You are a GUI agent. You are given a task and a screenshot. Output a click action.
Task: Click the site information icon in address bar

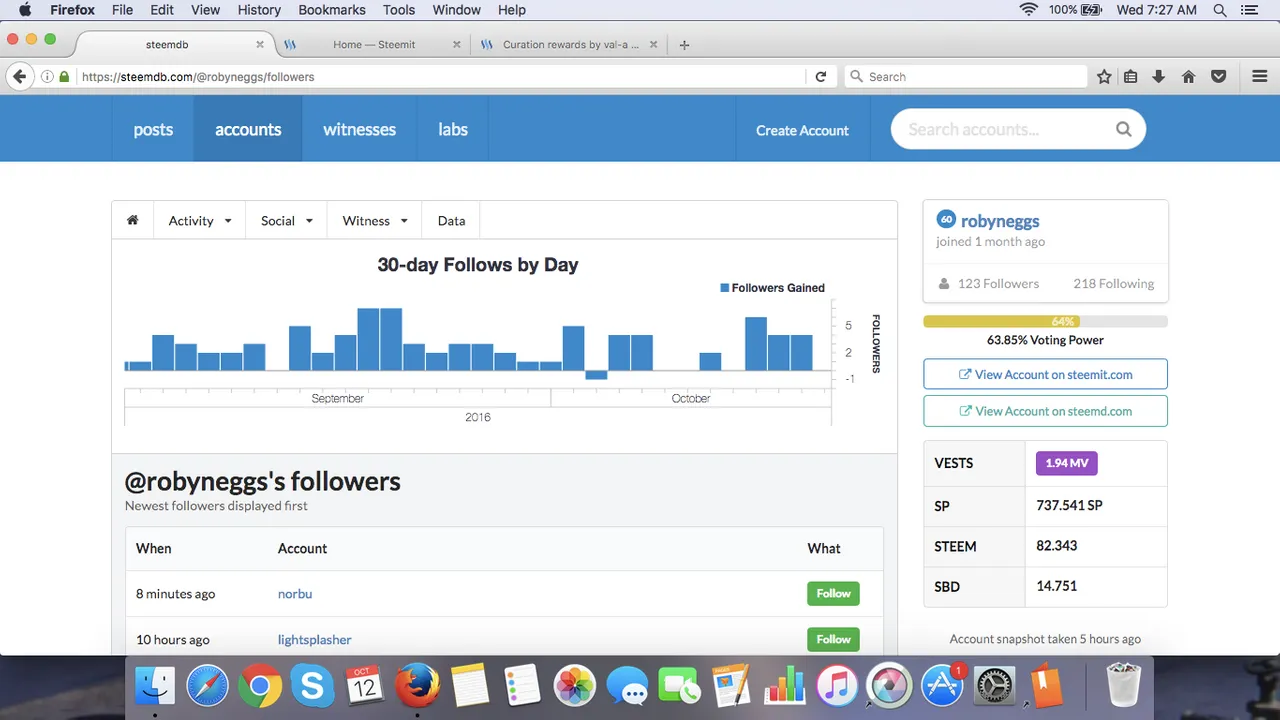coord(47,76)
